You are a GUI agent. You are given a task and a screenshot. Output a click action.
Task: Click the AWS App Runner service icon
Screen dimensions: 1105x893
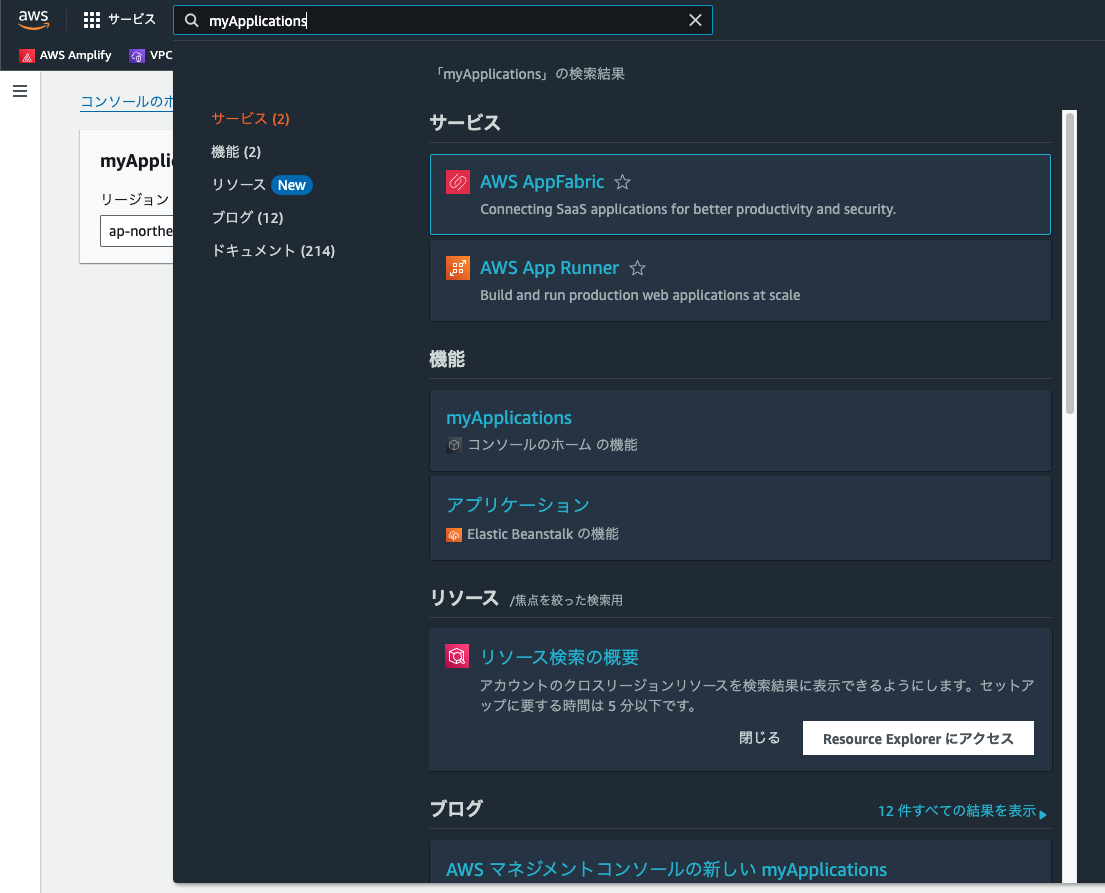457,268
